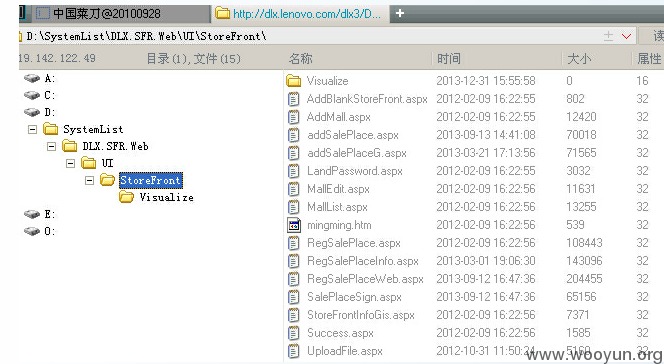664x364 pixels.
Task: Select the SalePlaceSign.aspx file icon
Action: click(x=293, y=297)
